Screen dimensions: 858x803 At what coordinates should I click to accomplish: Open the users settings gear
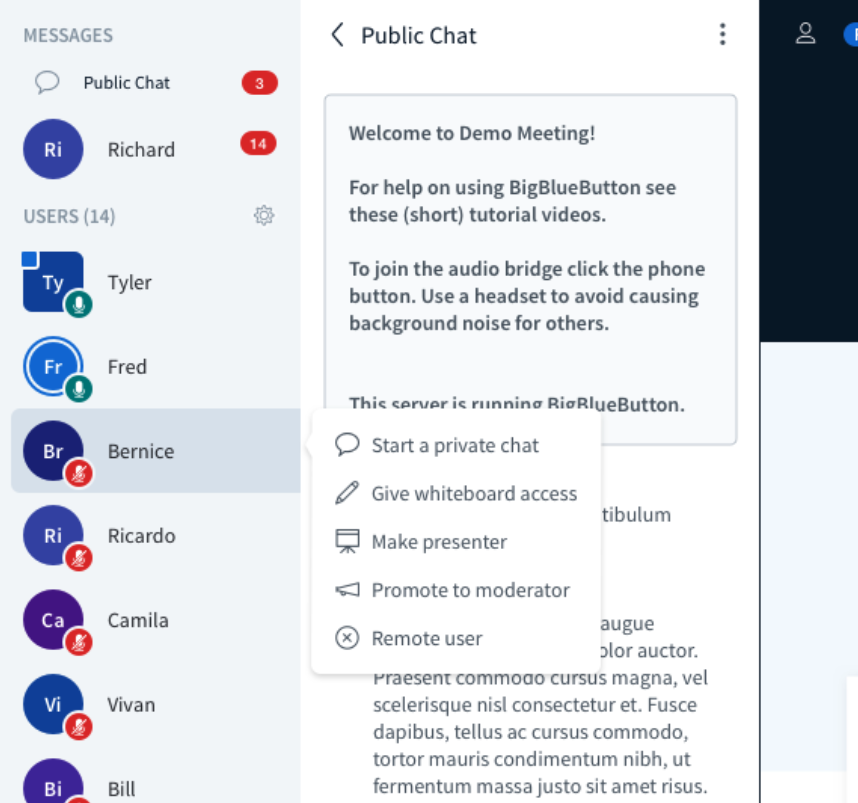coord(264,216)
